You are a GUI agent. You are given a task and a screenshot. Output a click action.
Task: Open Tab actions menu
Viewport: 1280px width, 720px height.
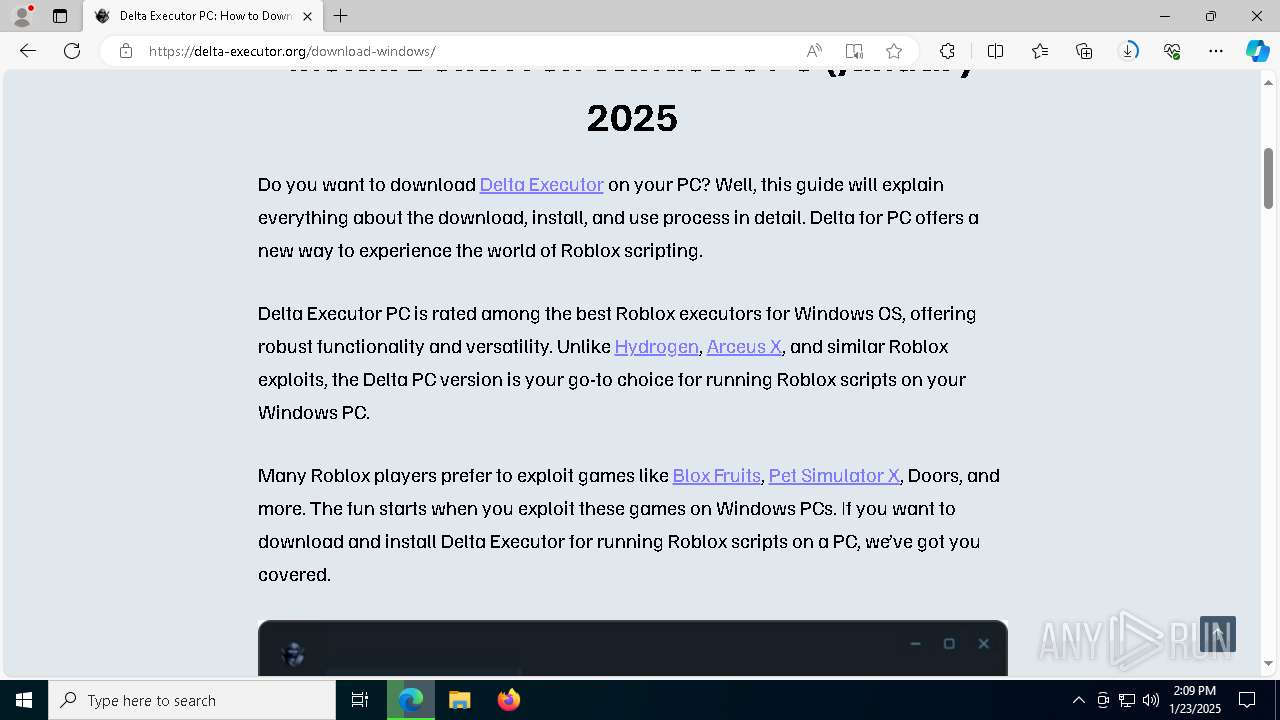click(x=60, y=16)
